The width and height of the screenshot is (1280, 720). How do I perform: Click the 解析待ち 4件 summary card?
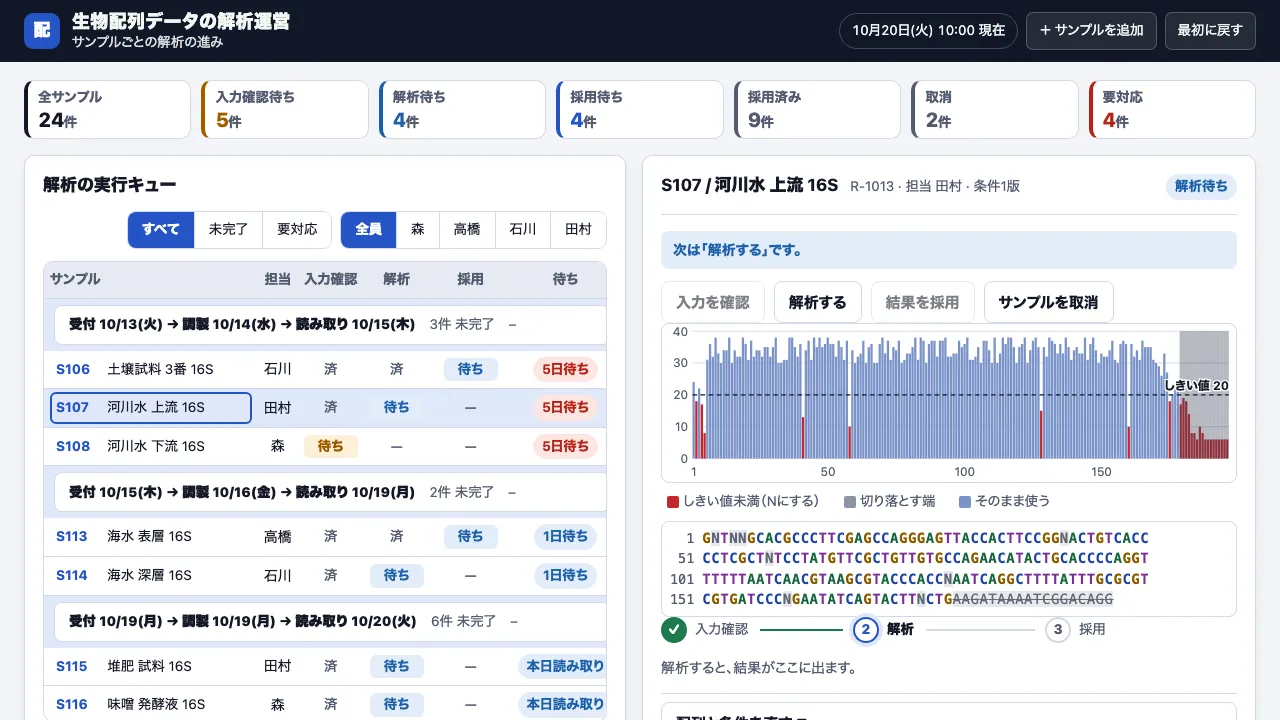pos(462,109)
